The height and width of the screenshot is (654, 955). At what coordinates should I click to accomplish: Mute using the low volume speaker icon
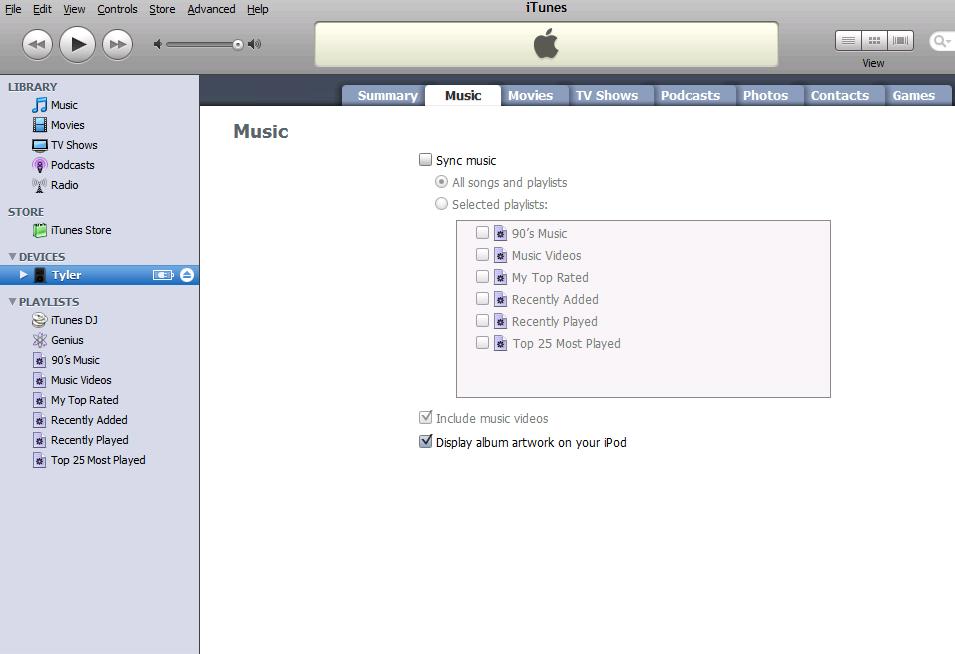pyautogui.click(x=158, y=44)
